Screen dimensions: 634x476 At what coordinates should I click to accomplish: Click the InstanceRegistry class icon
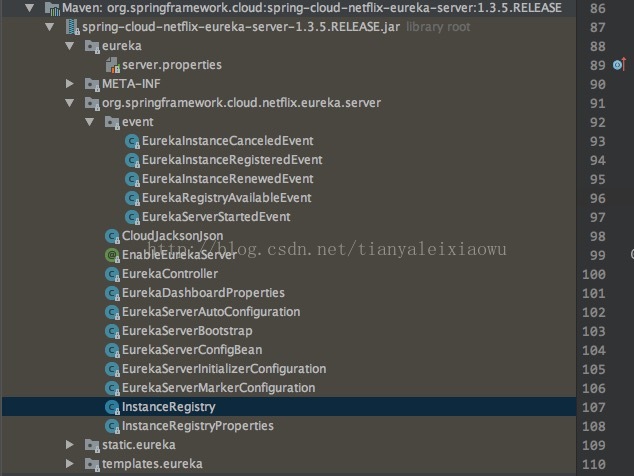pyautogui.click(x=112, y=407)
